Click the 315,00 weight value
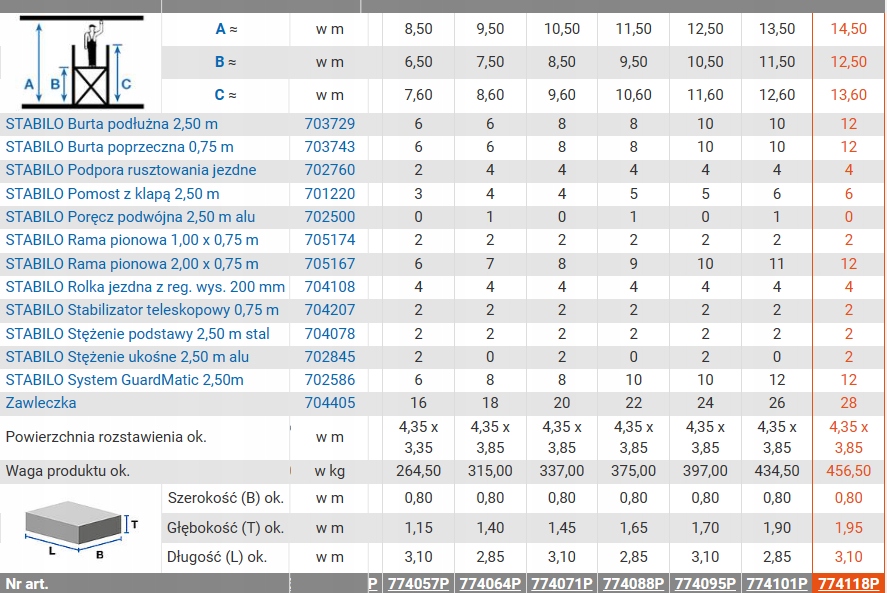Image resolution: width=887 pixels, height=593 pixels. (490, 471)
